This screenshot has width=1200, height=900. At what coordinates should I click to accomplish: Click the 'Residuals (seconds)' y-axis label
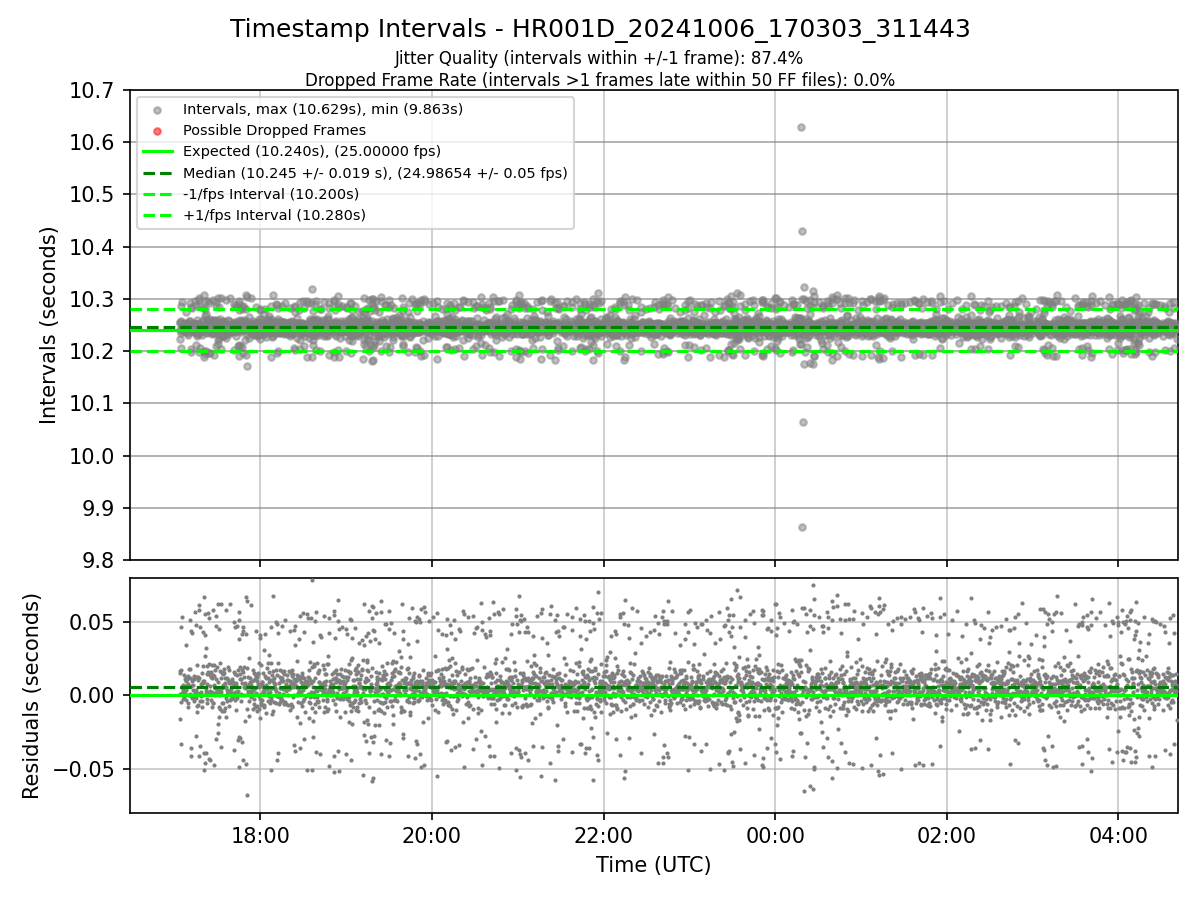[31, 696]
